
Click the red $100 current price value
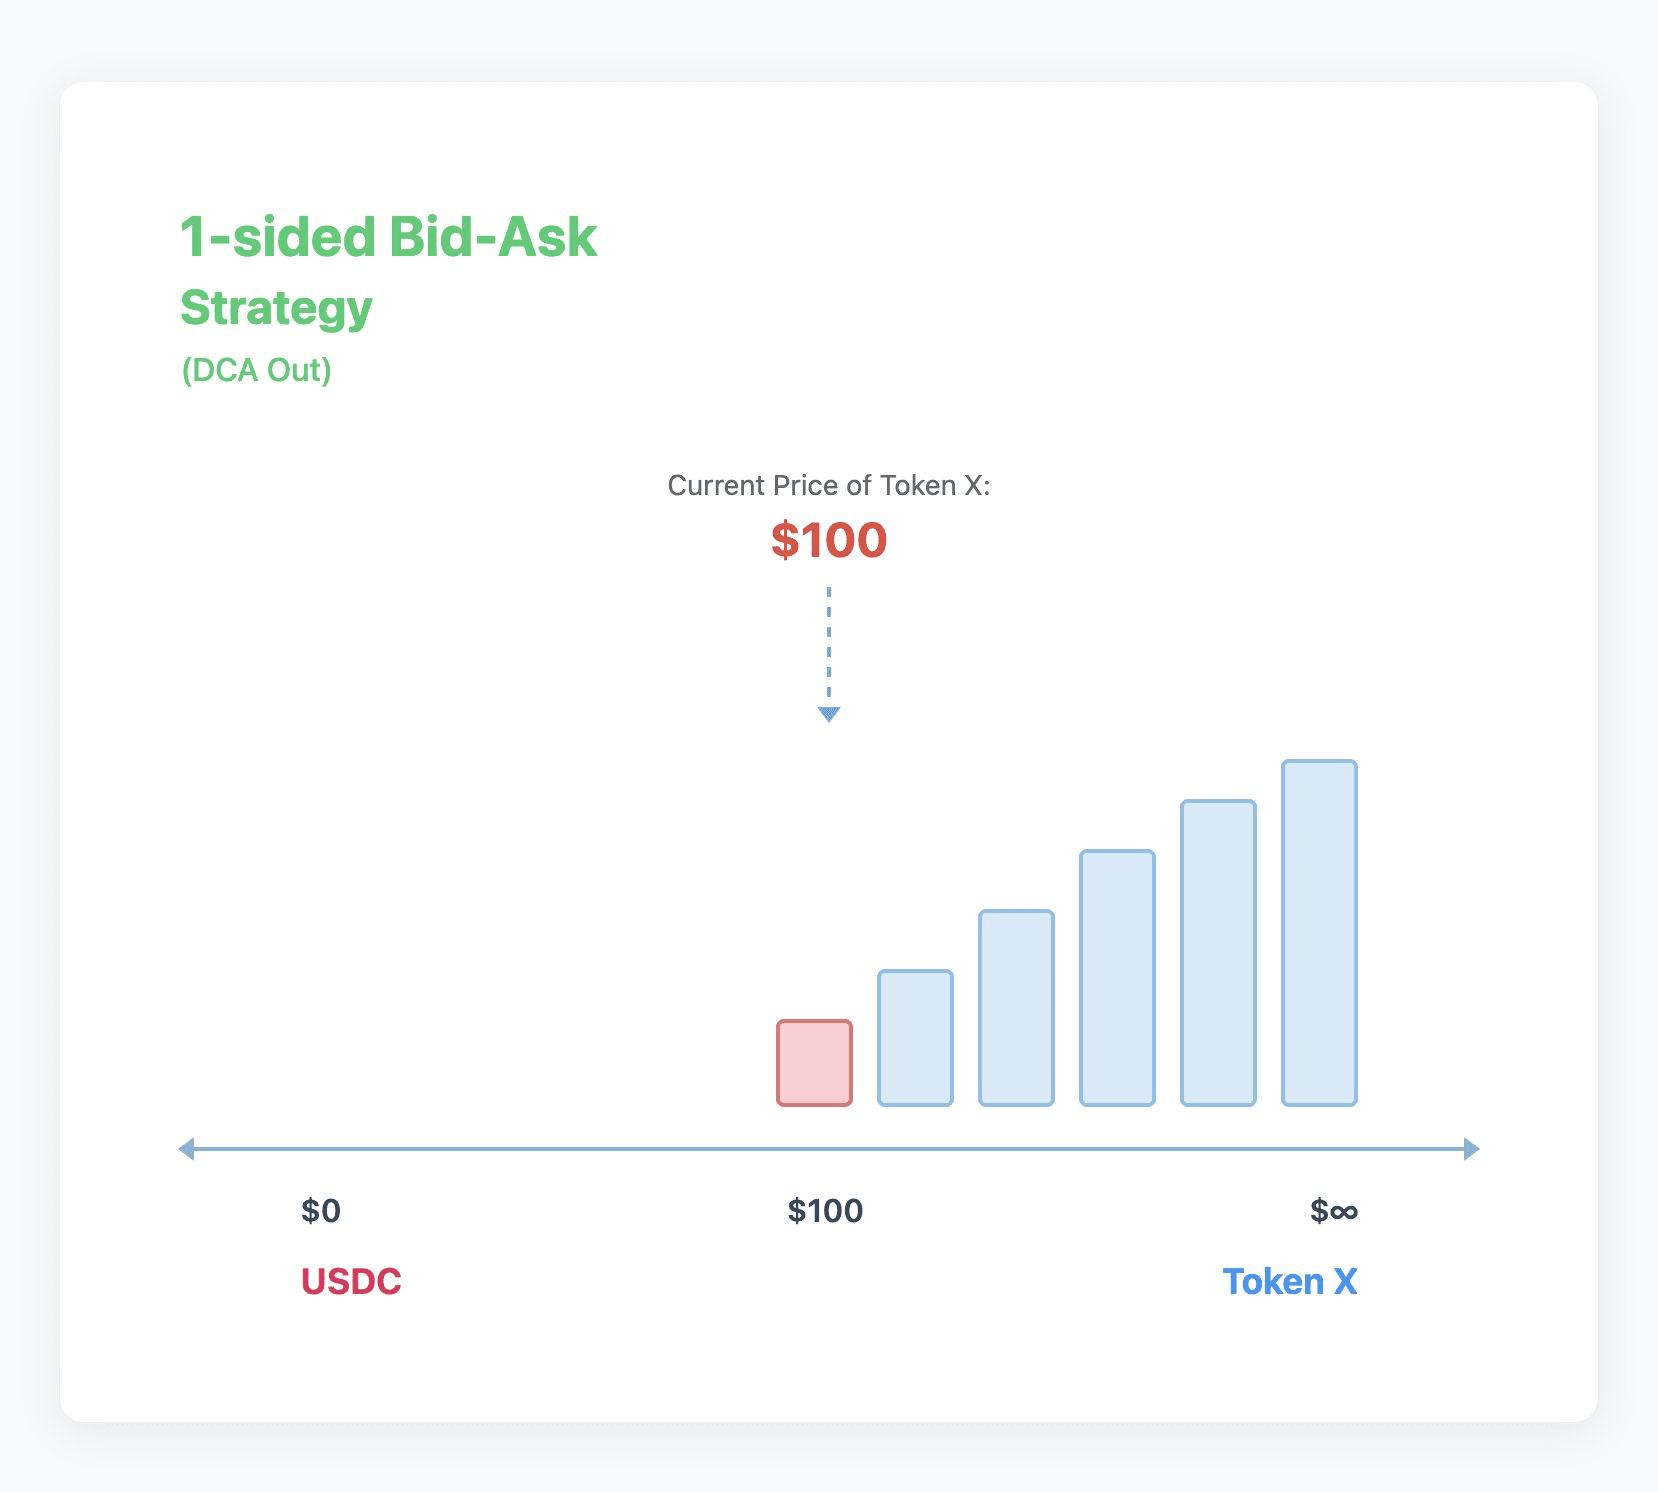coord(828,540)
